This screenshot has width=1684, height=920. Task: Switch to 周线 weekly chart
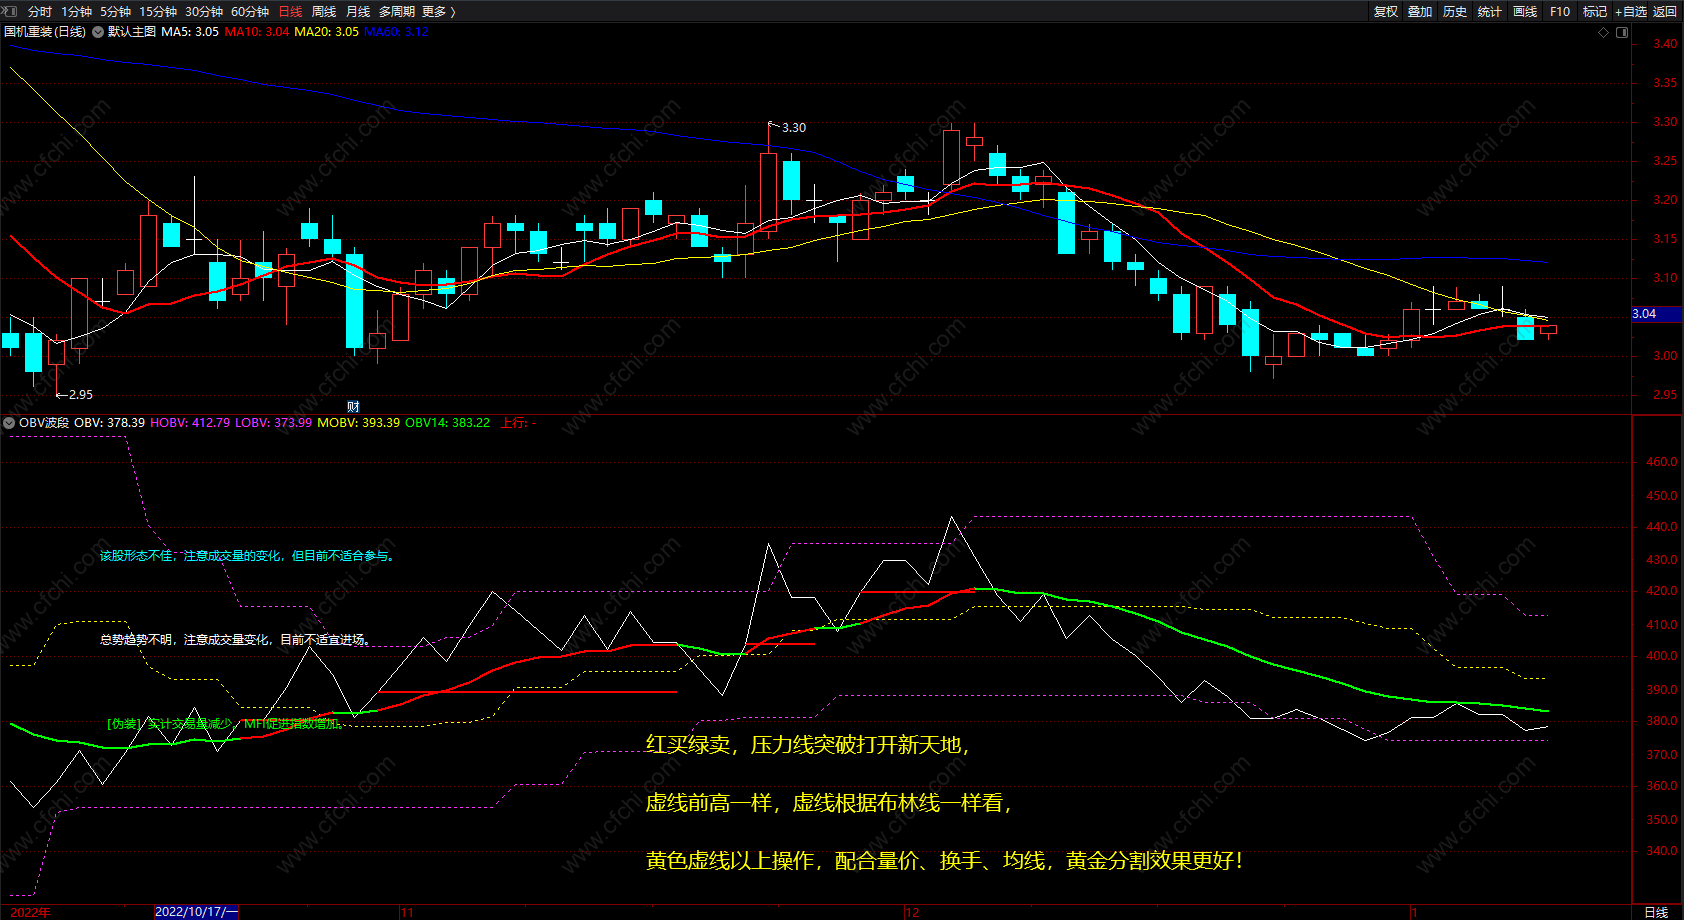click(x=324, y=12)
